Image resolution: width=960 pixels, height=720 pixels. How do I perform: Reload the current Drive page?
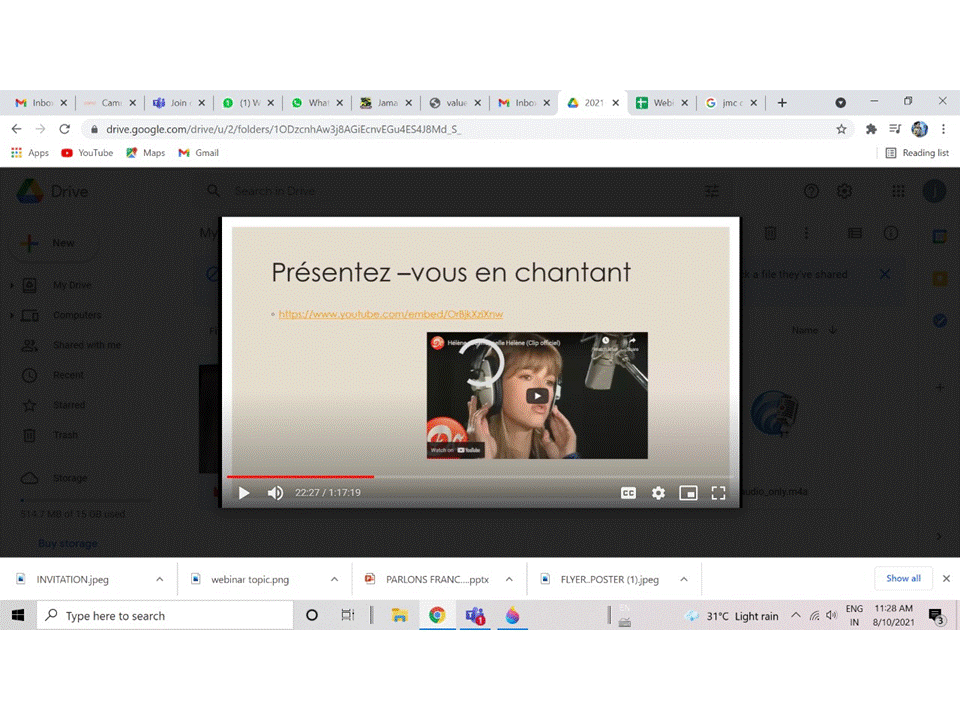point(64,129)
